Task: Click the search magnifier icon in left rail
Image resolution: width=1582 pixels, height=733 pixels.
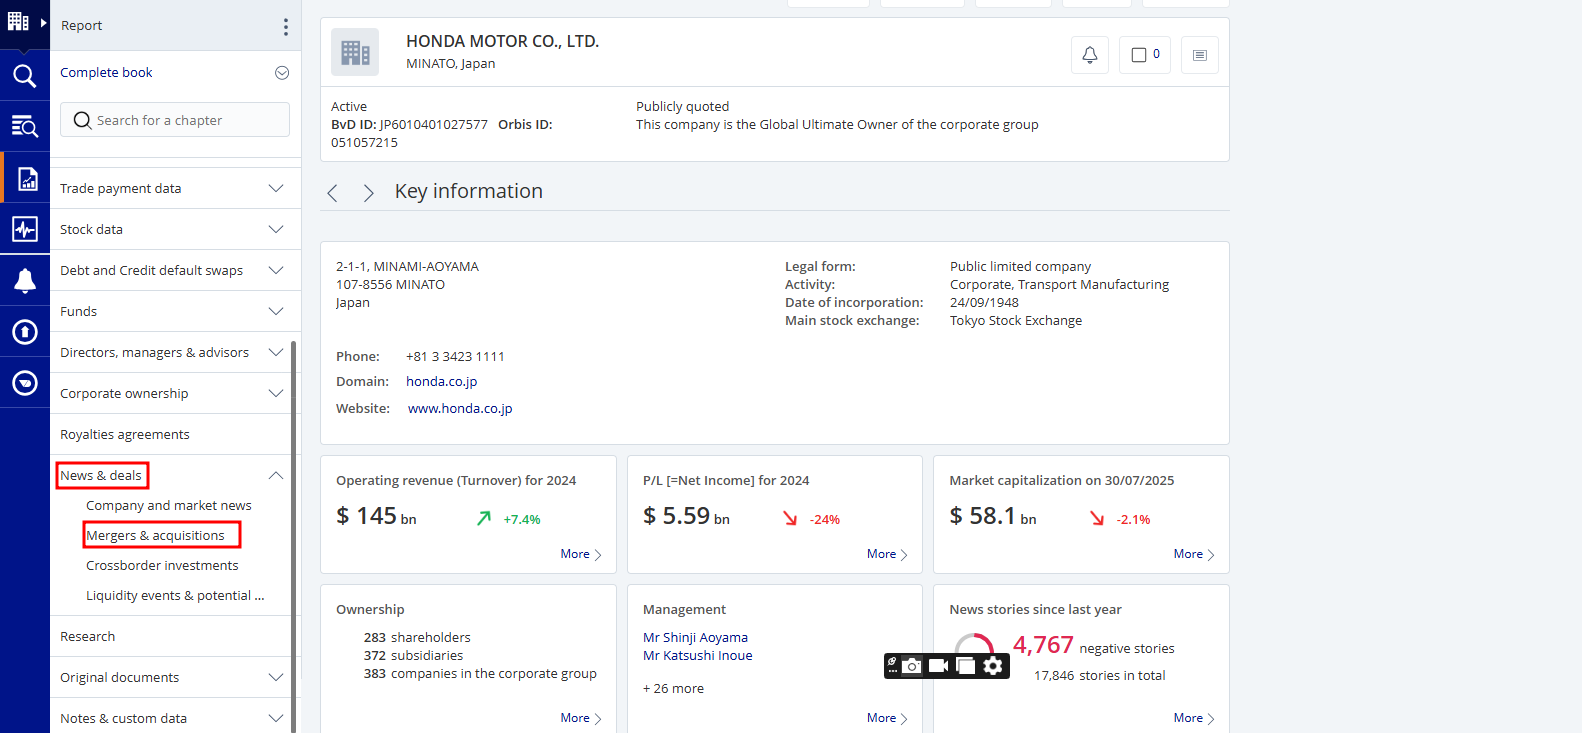Action: [24, 76]
